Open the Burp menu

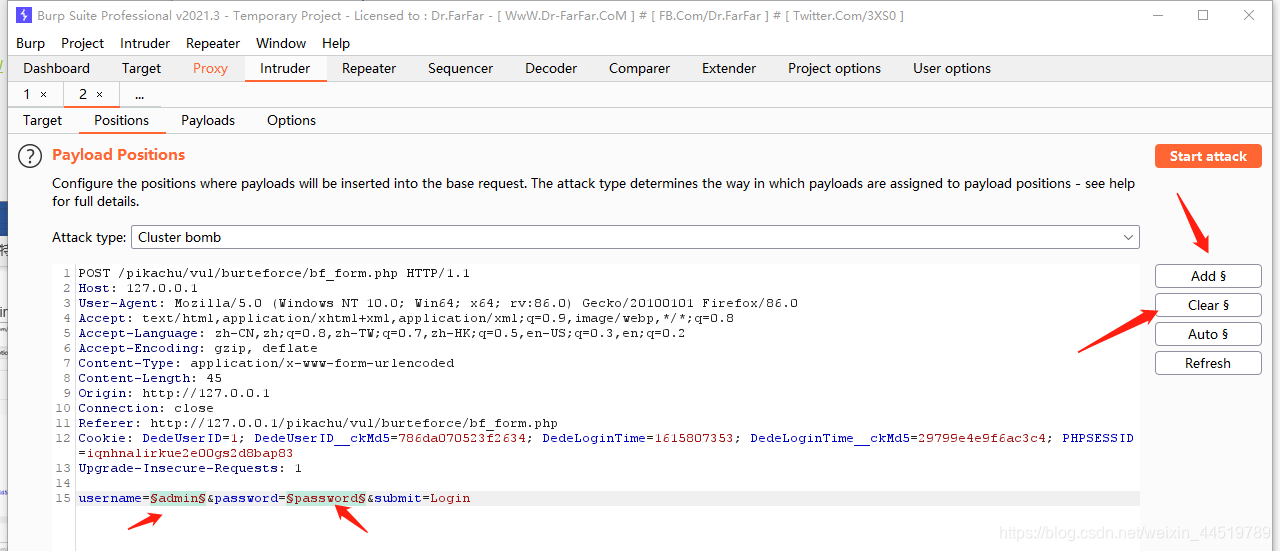coord(31,43)
